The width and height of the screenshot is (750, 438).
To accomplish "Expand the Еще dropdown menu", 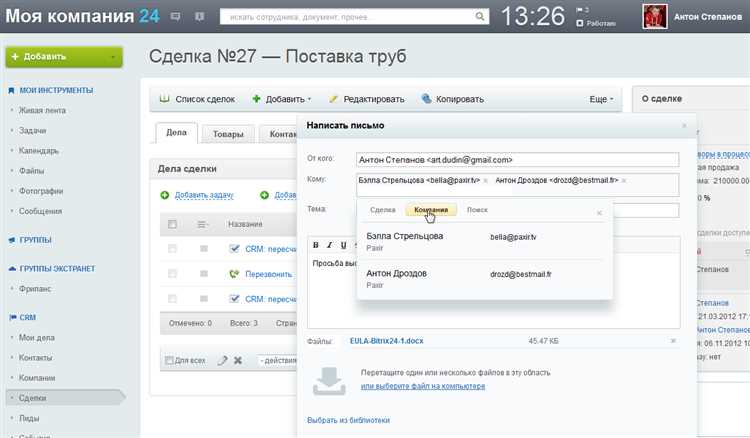I will 601,99.
